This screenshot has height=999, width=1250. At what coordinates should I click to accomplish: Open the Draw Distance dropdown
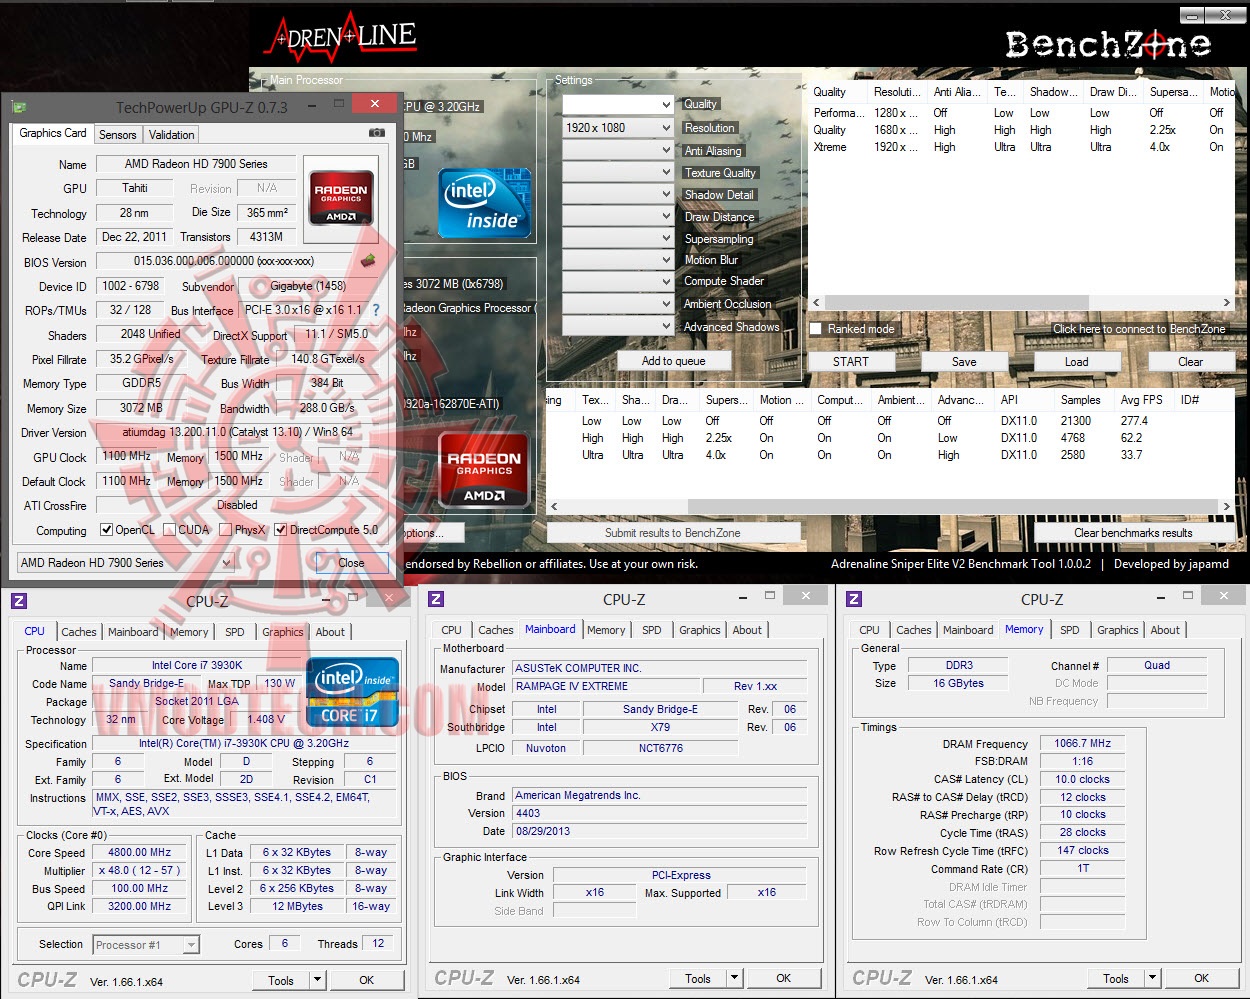coord(617,216)
